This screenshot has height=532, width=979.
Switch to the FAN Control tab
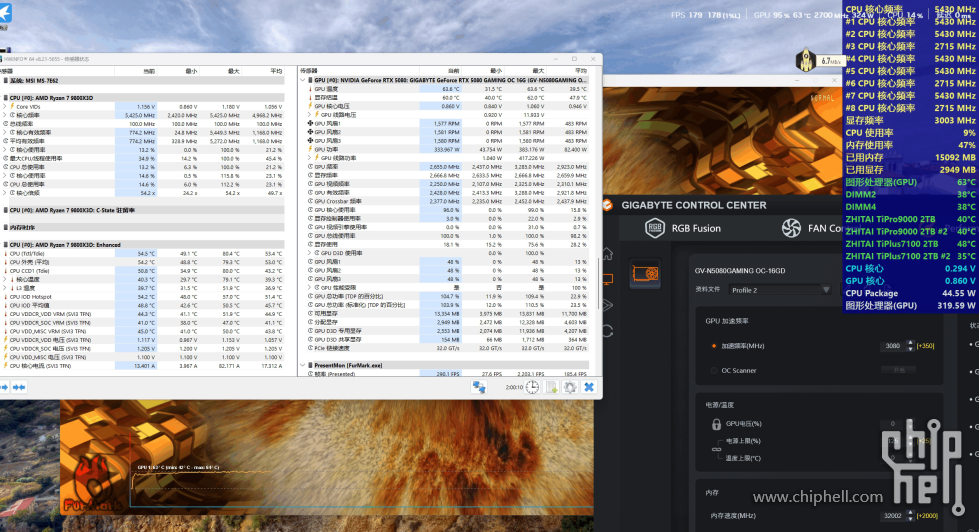[812, 228]
